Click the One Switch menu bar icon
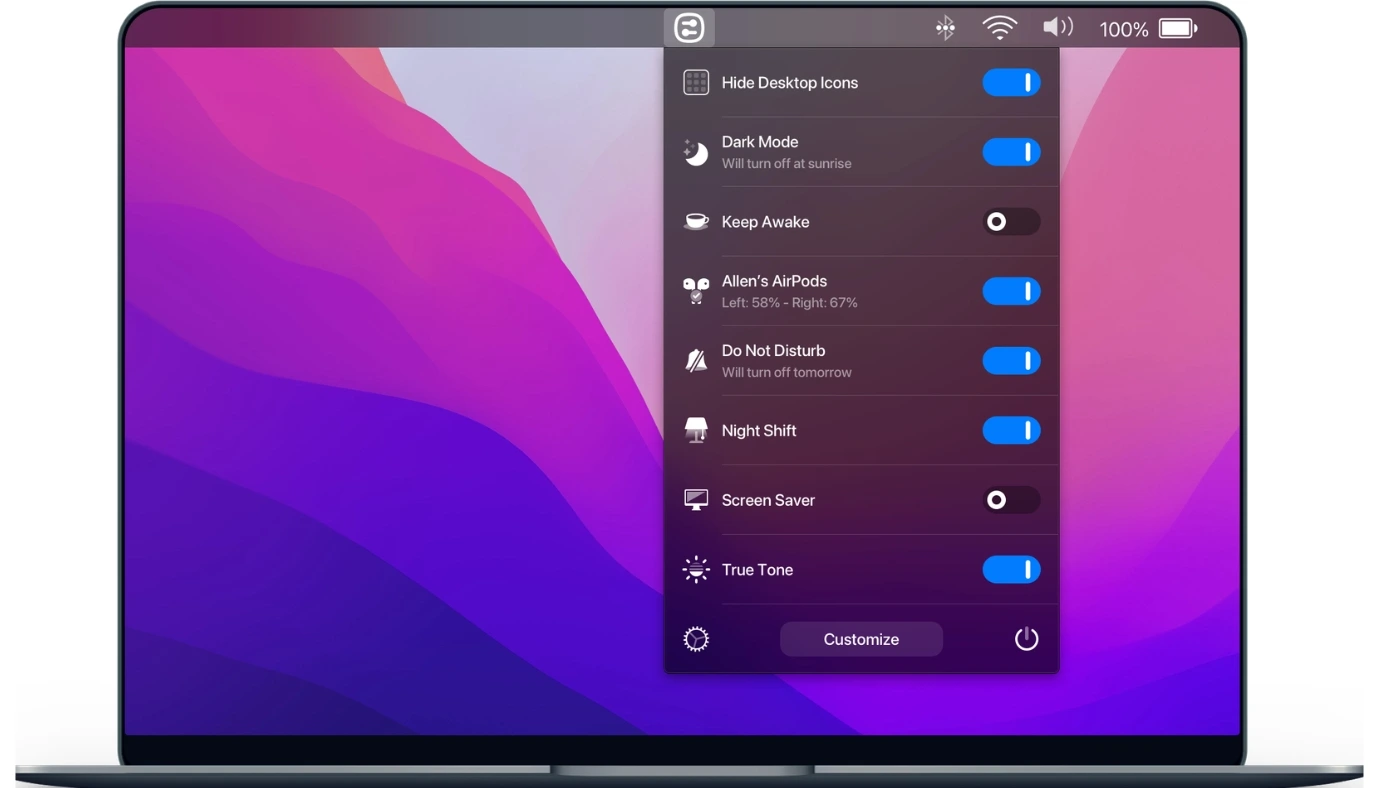The width and height of the screenshot is (1400, 788). tap(687, 28)
